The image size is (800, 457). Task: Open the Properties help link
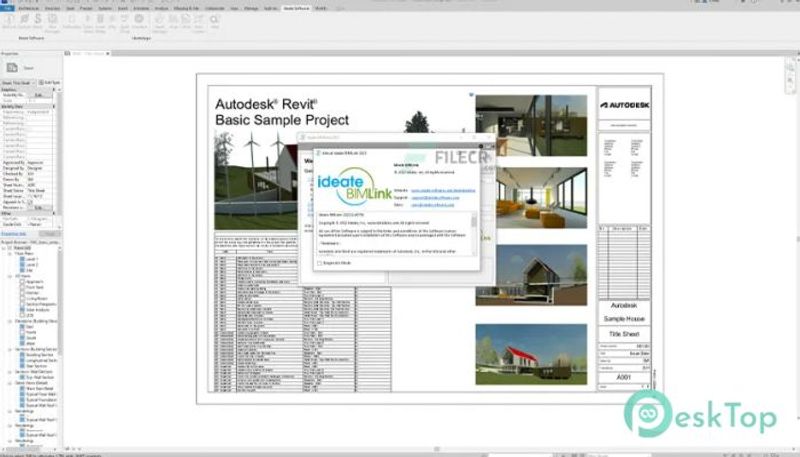(13, 234)
